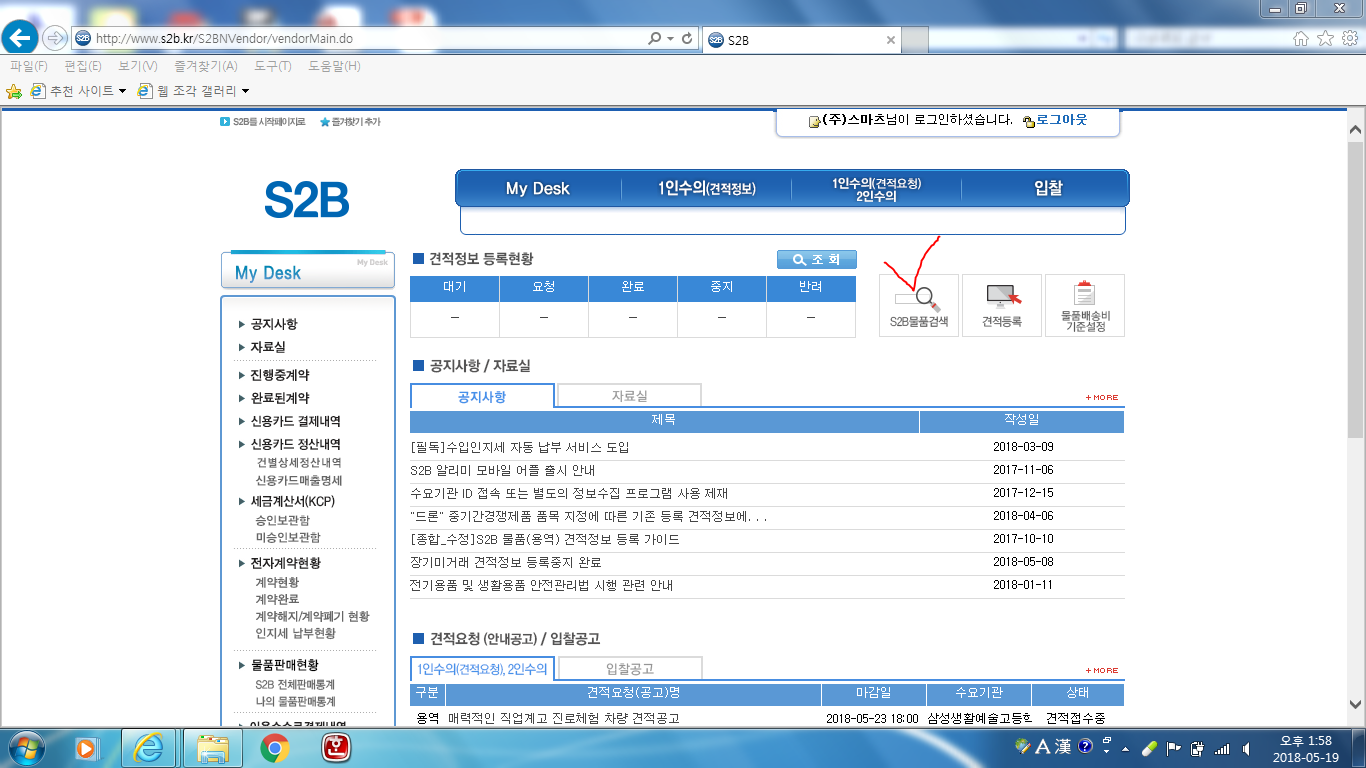1366x768 pixels.
Task: Click Add to favorites bar star icon
Action: point(14,91)
